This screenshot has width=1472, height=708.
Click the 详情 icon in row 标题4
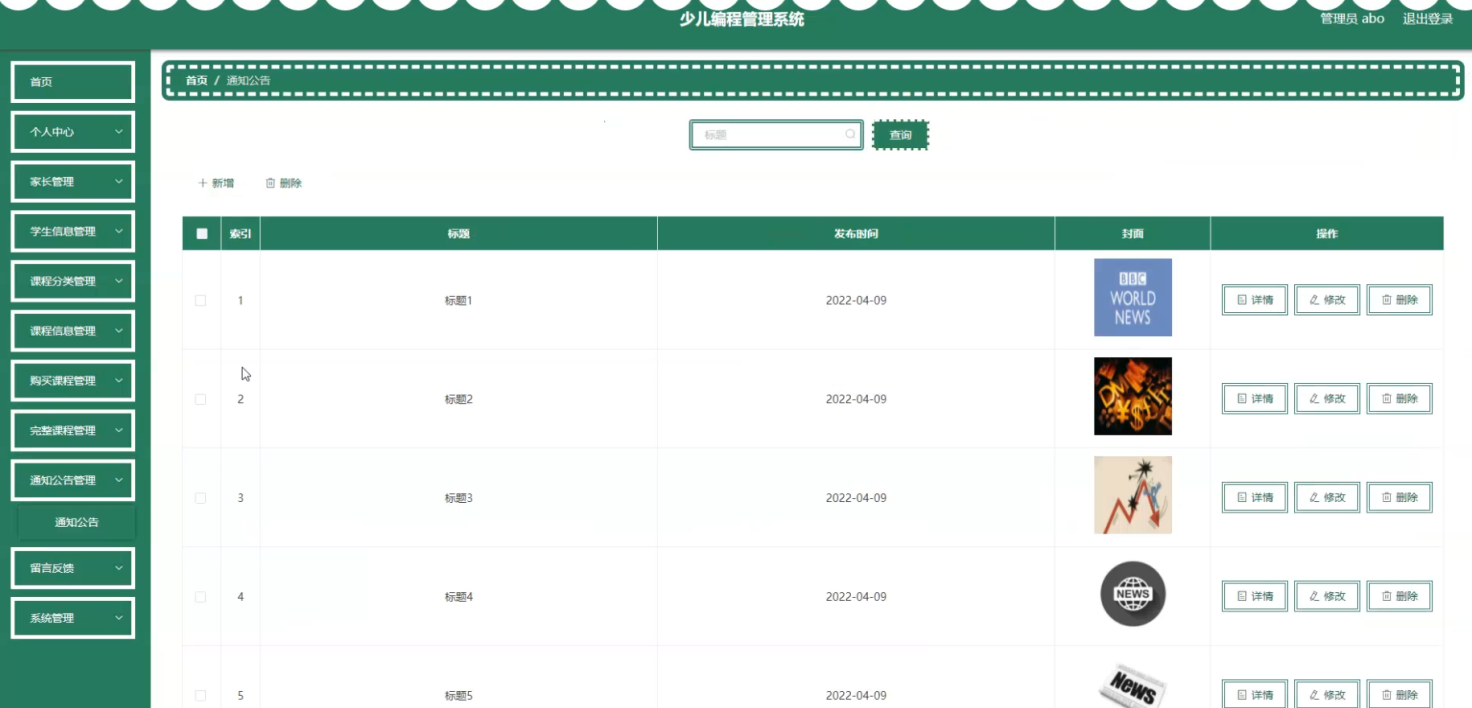pyautogui.click(x=1242, y=596)
